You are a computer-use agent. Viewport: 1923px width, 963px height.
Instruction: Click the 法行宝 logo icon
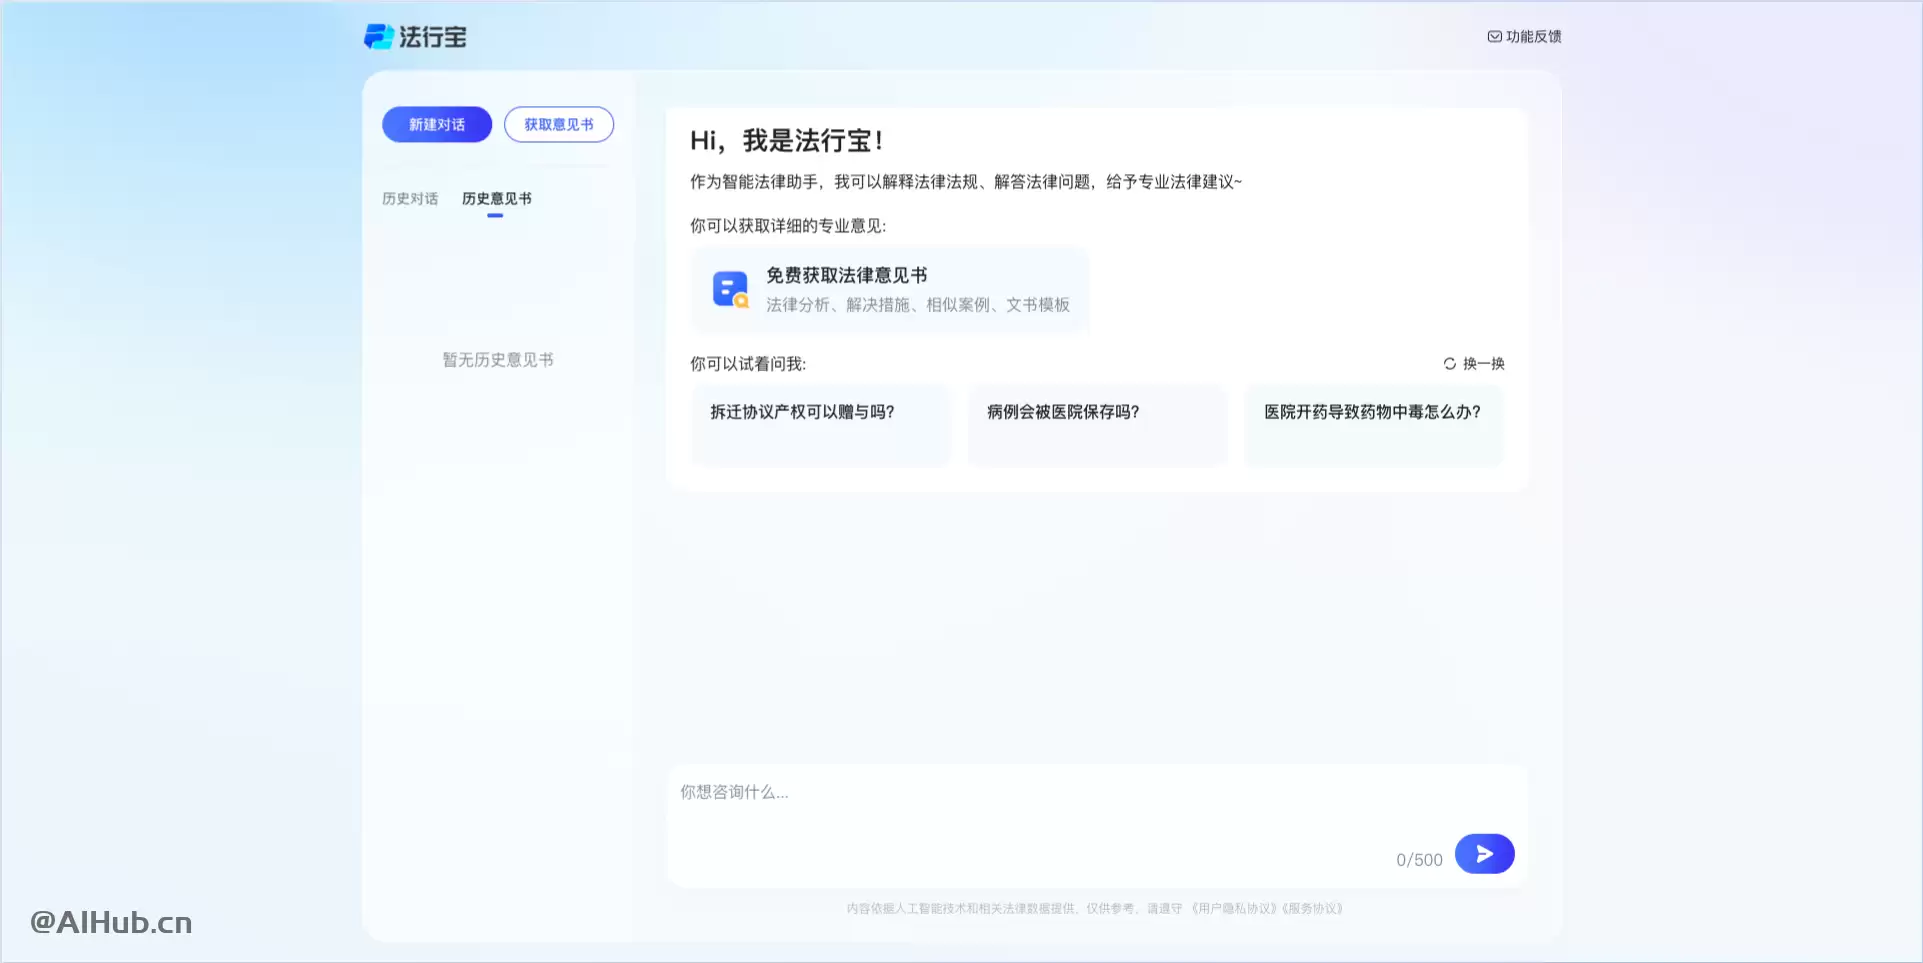pyautogui.click(x=379, y=37)
